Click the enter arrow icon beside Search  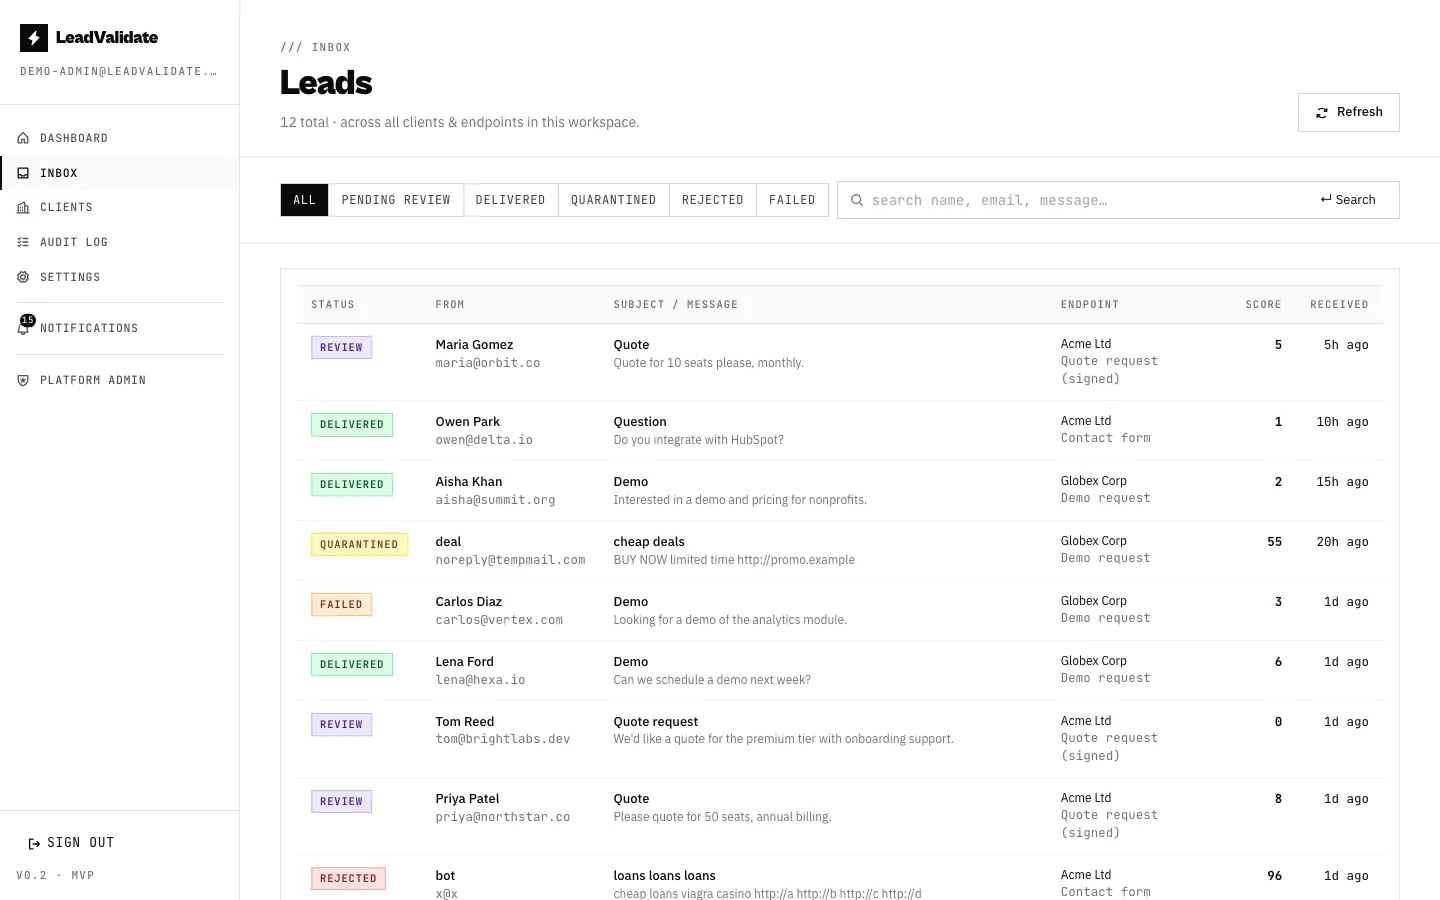[1326, 199]
